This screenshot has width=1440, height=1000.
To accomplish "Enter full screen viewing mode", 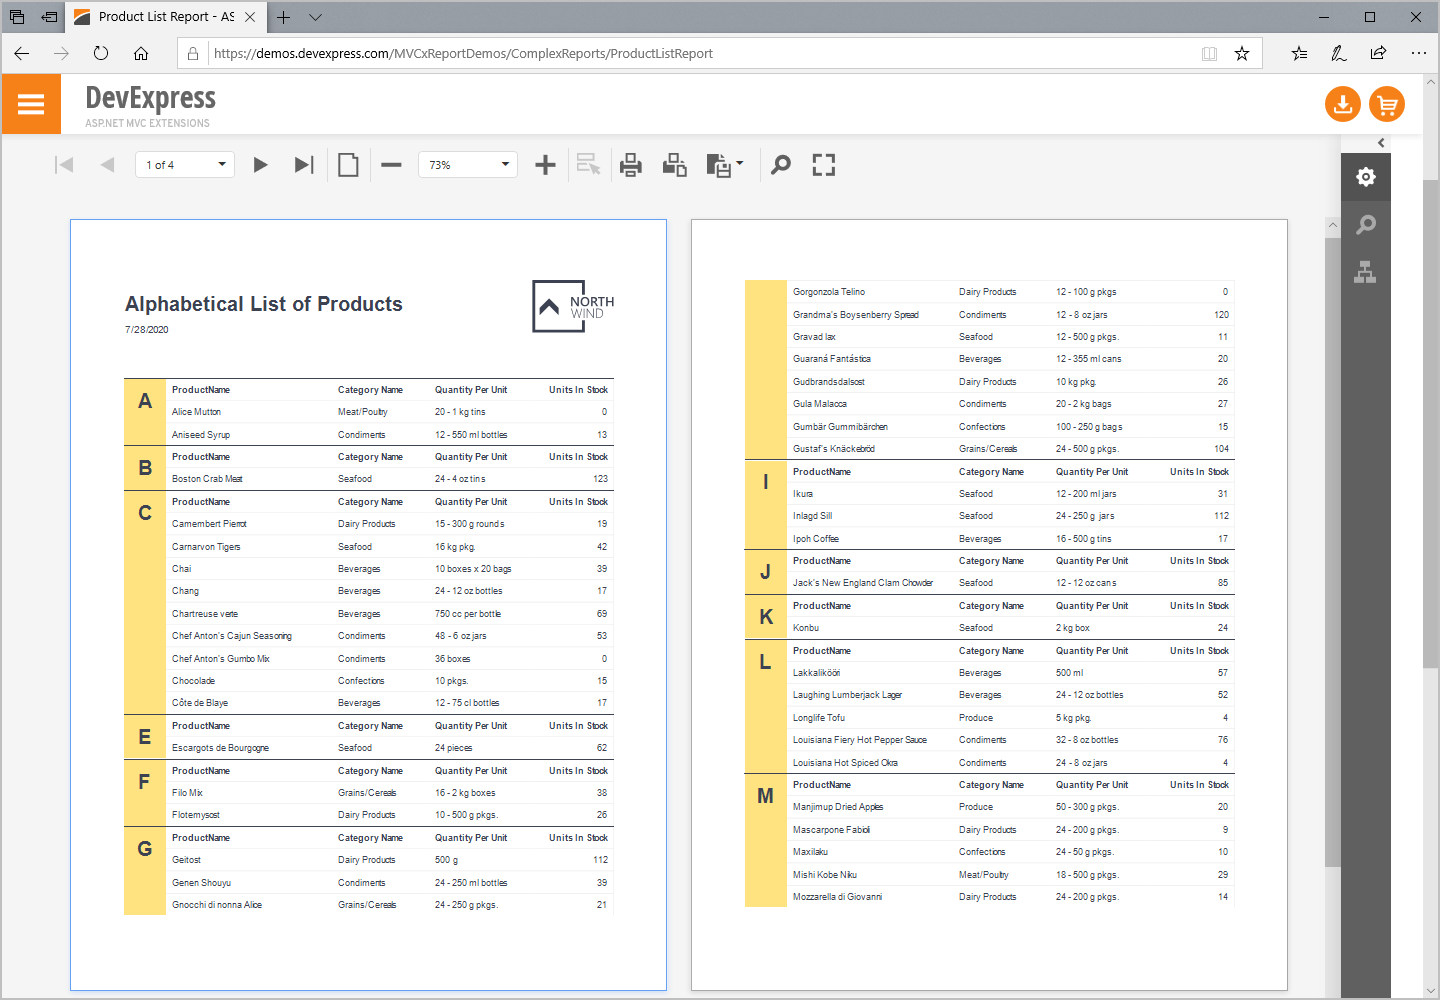I will (823, 164).
